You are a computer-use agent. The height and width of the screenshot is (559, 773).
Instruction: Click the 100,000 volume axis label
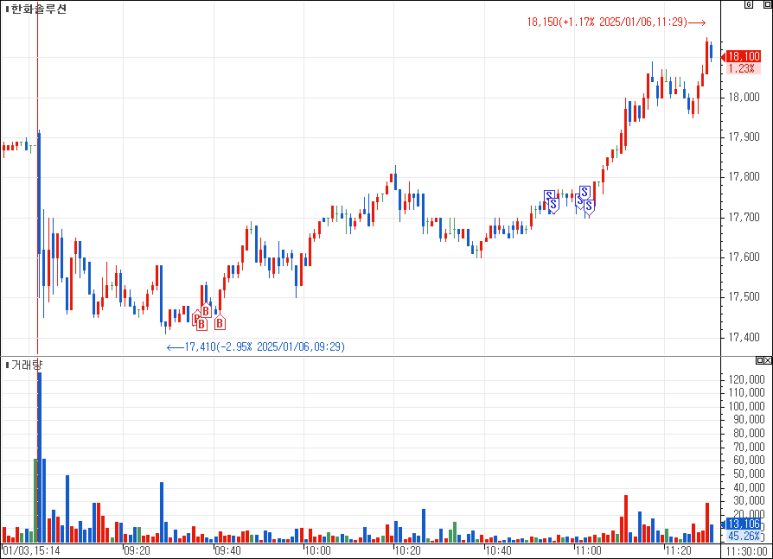[746, 406]
